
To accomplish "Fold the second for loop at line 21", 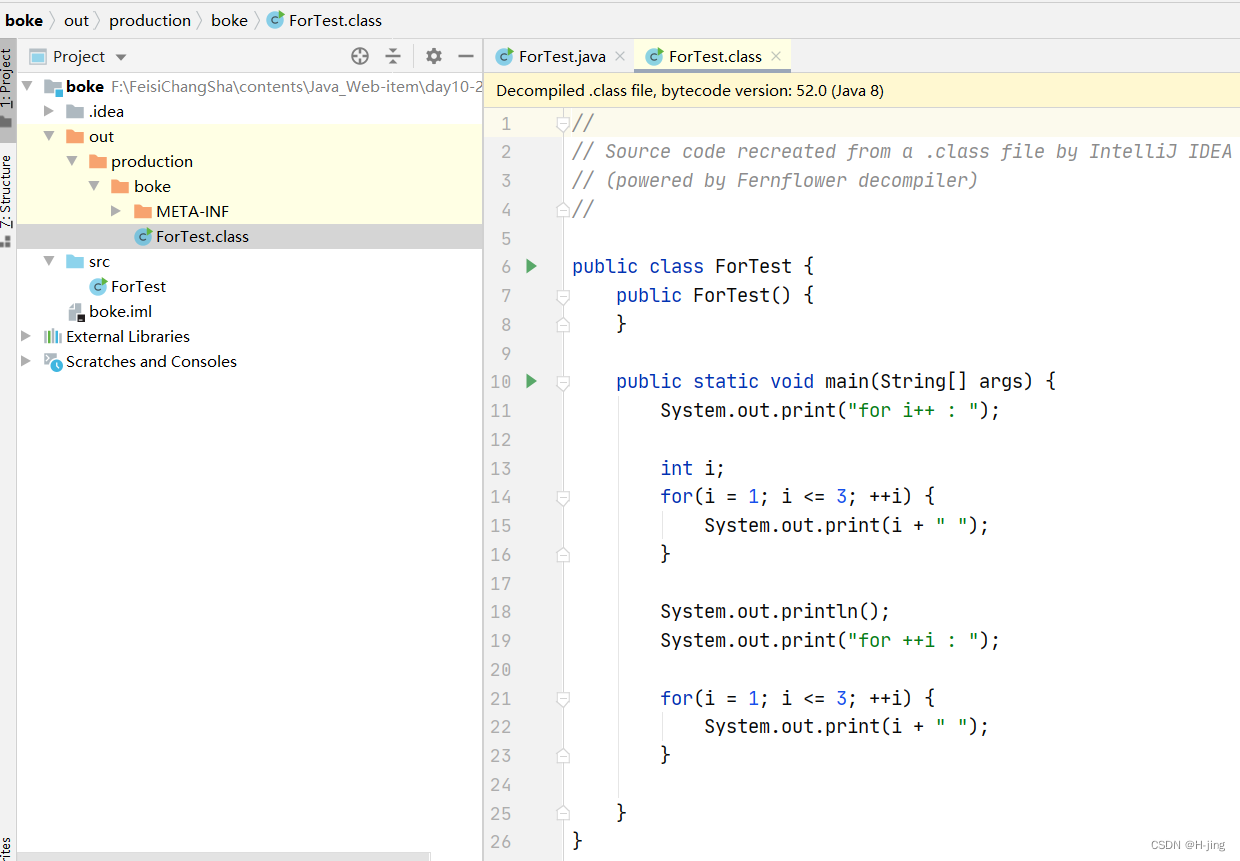I will coord(563,698).
